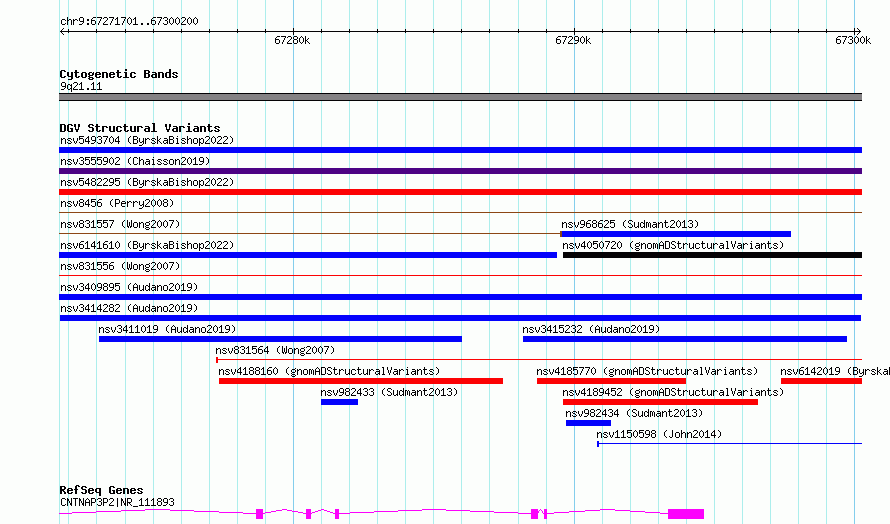Click the nsv6141610 (ByrskaBishop2022) blue bar
The width and height of the screenshot is (890, 524).
click(308, 255)
